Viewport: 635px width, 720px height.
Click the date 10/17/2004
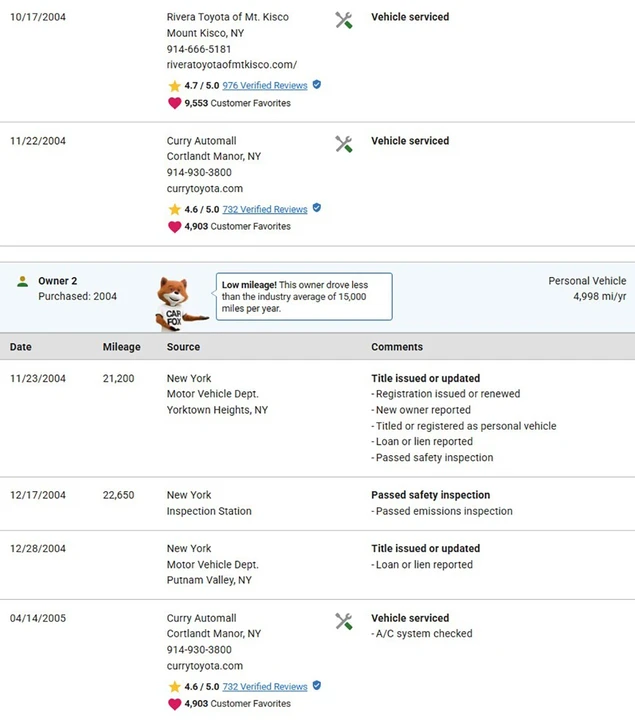tap(38, 17)
